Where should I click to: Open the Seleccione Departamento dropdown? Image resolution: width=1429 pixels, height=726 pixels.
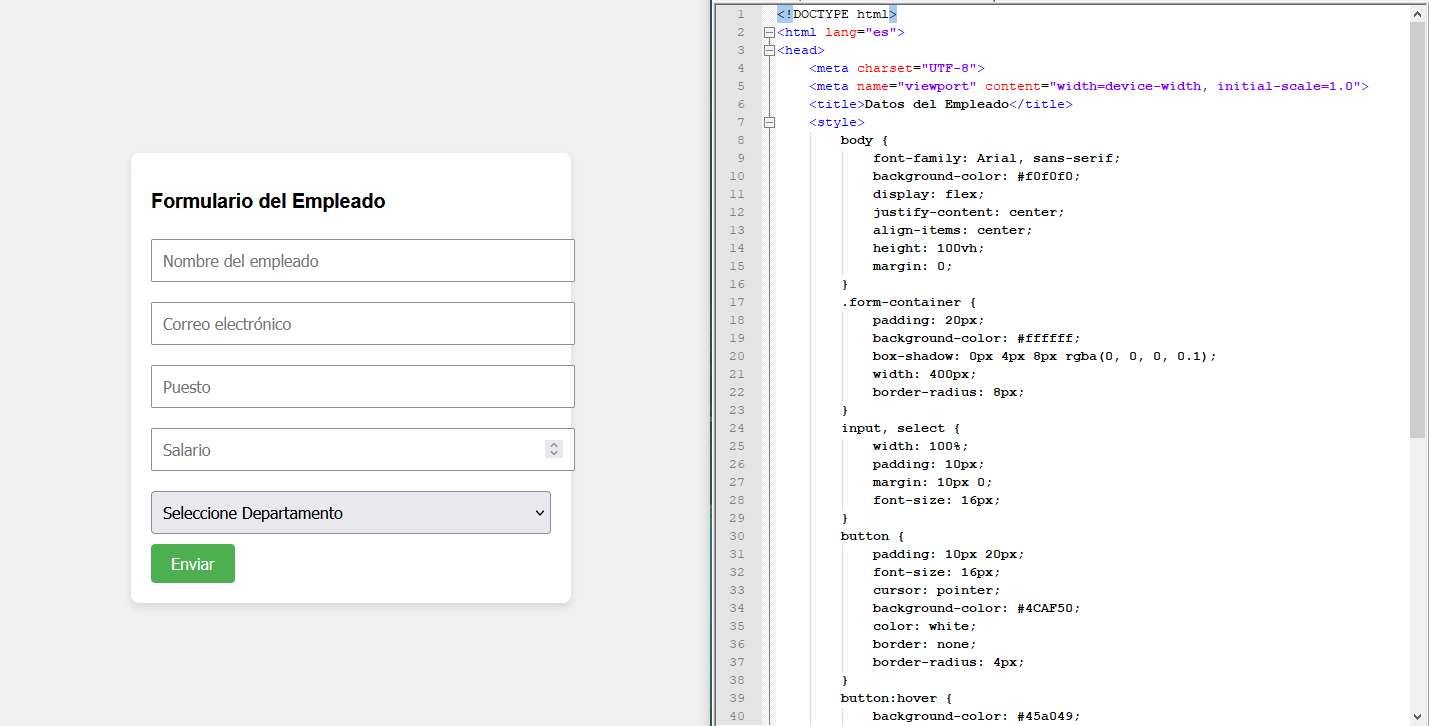[350, 513]
